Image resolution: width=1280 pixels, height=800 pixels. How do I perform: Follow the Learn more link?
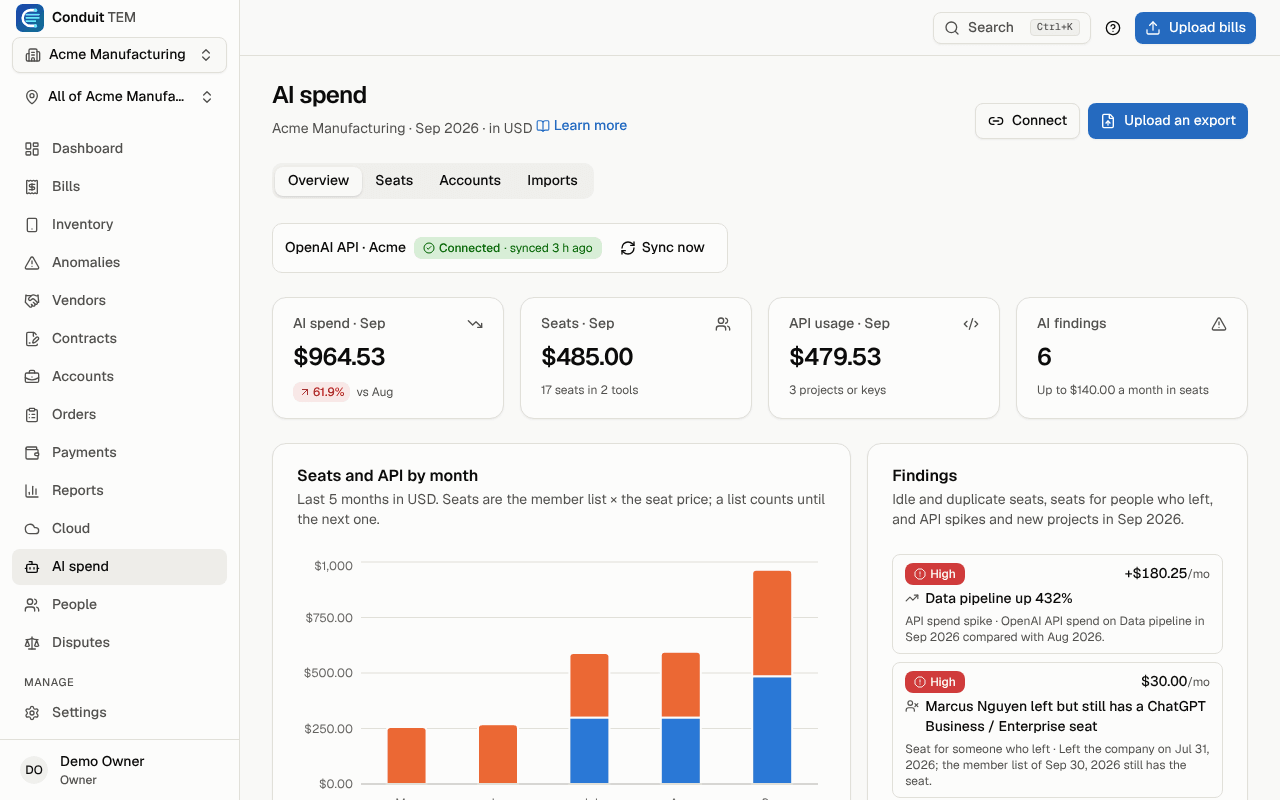(582, 126)
